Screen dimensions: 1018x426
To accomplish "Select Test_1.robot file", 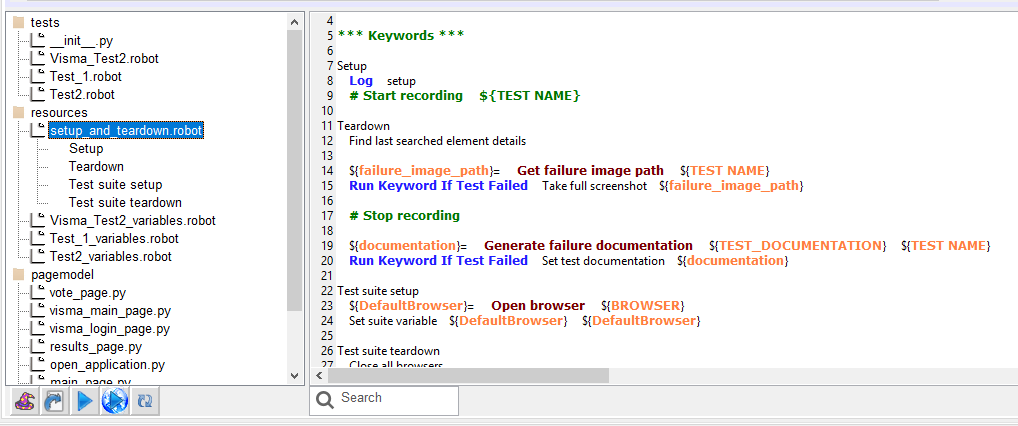I will point(86,76).
